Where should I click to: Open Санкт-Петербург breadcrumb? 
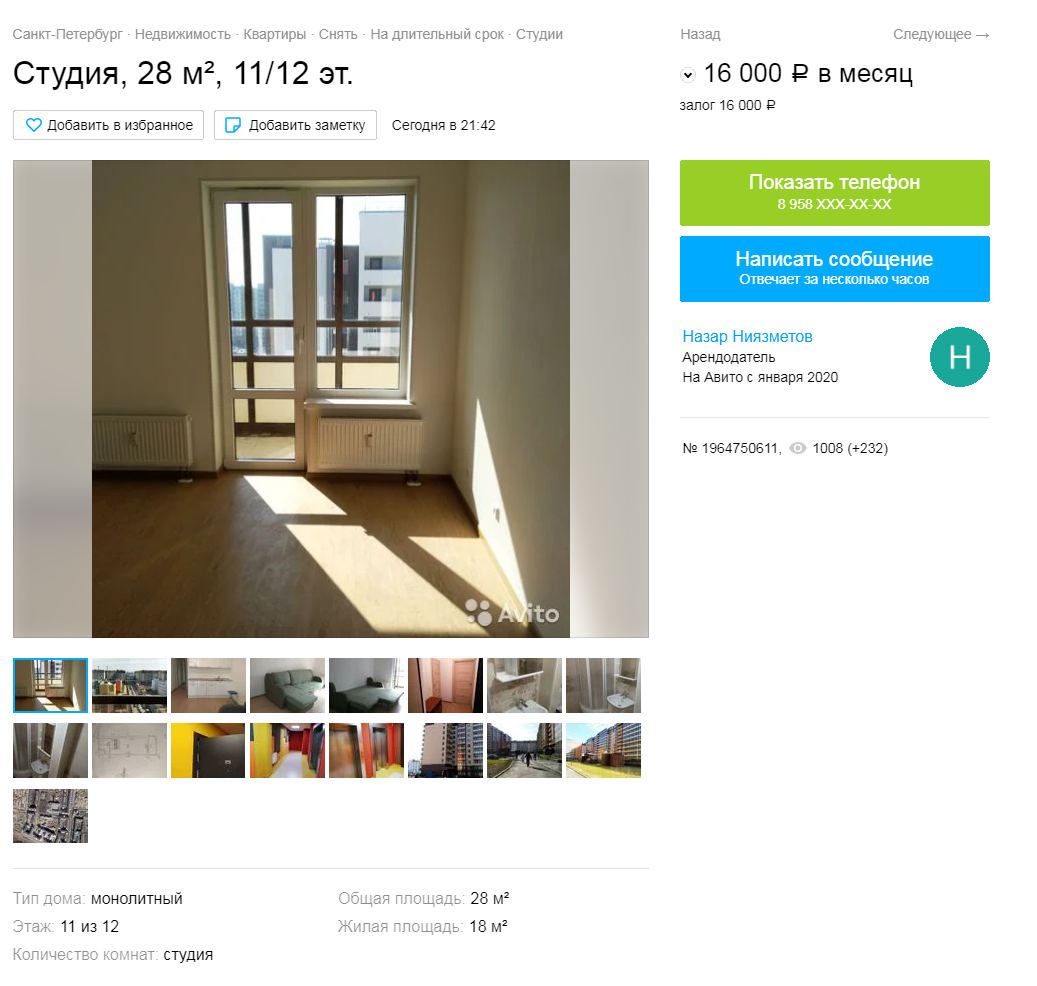pos(67,34)
